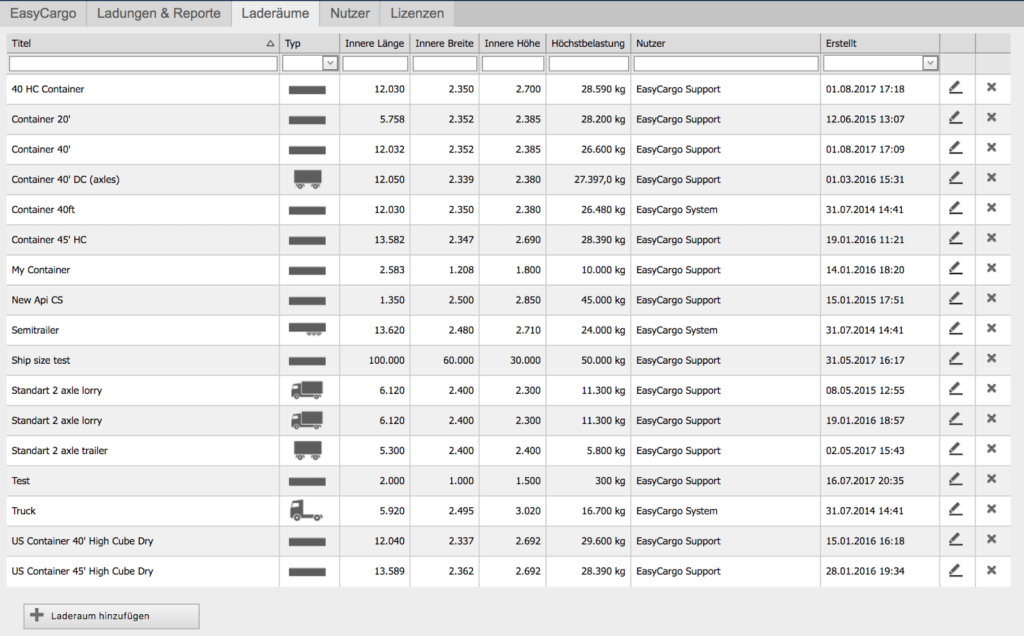Open the Lizenzen tab
Screen dimensions: 1024x636
pos(417,13)
